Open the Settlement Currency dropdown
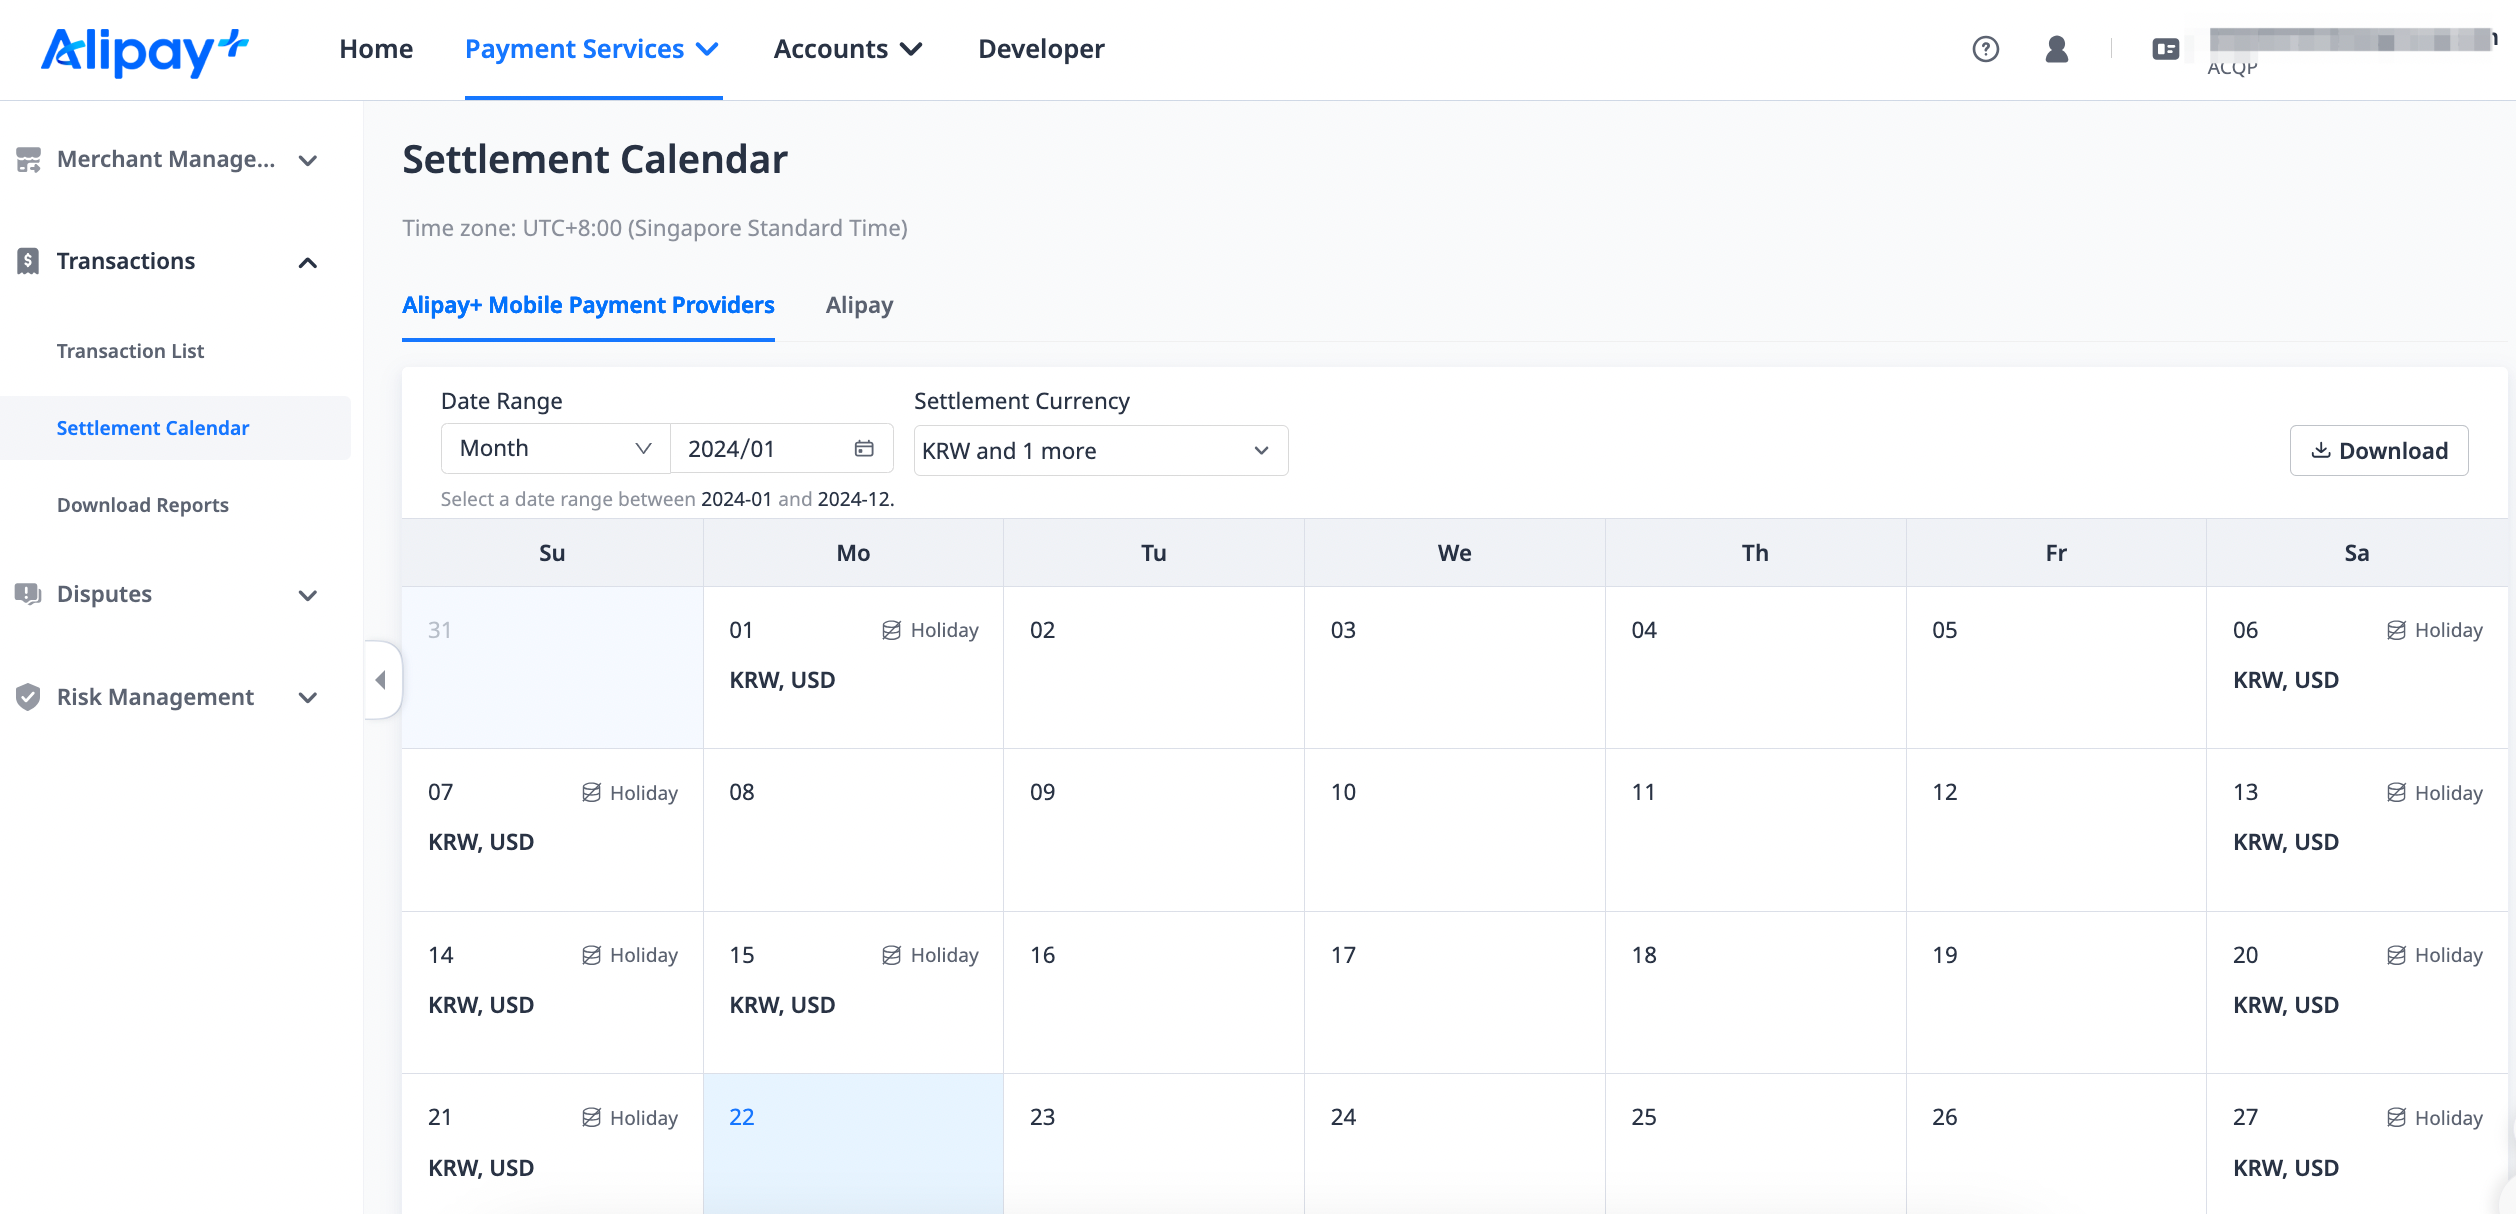Image resolution: width=2516 pixels, height=1214 pixels. pyautogui.click(x=1100, y=451)
